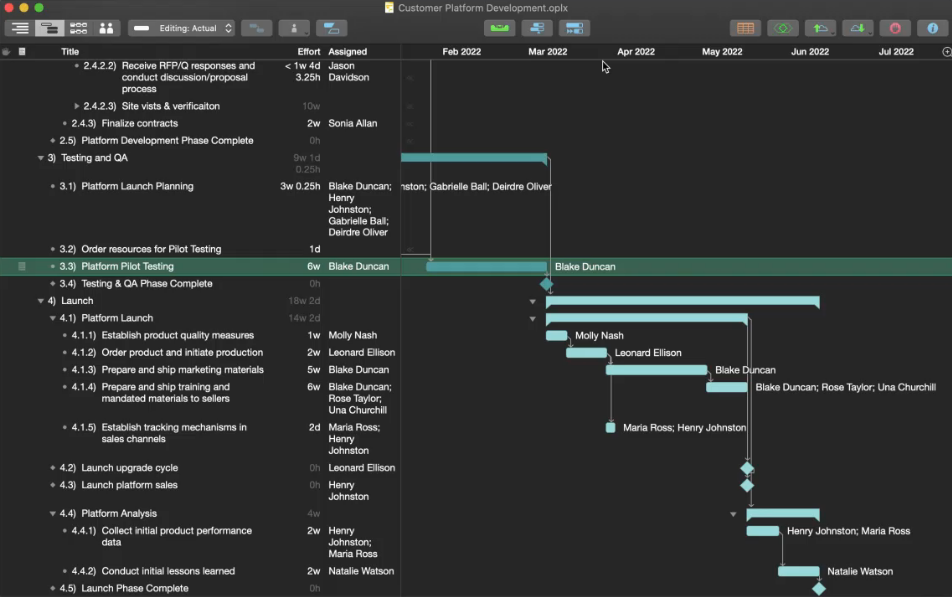Click the assign resource person icon

tap(294, 28)
